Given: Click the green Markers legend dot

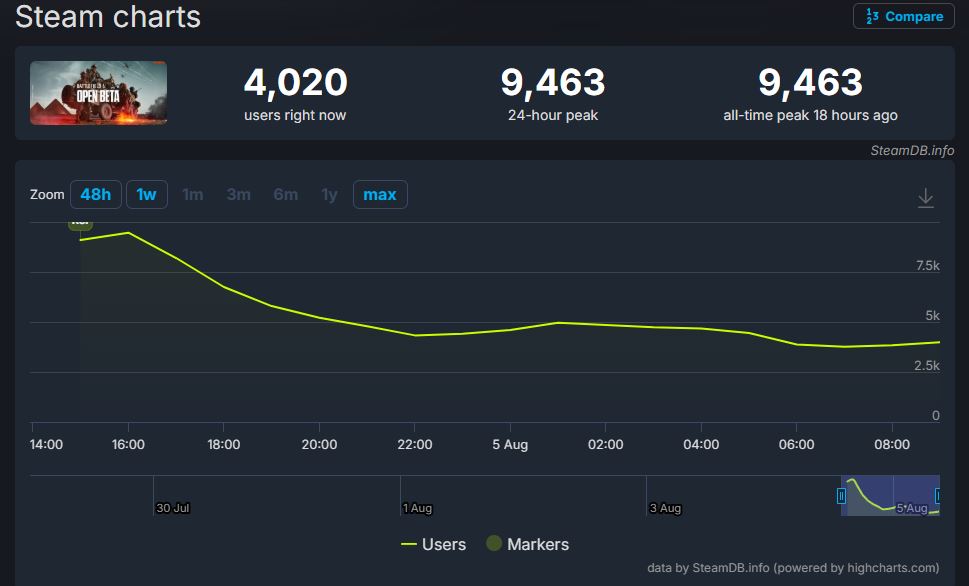Looking at the screenshot, I should tap(493, 544).
